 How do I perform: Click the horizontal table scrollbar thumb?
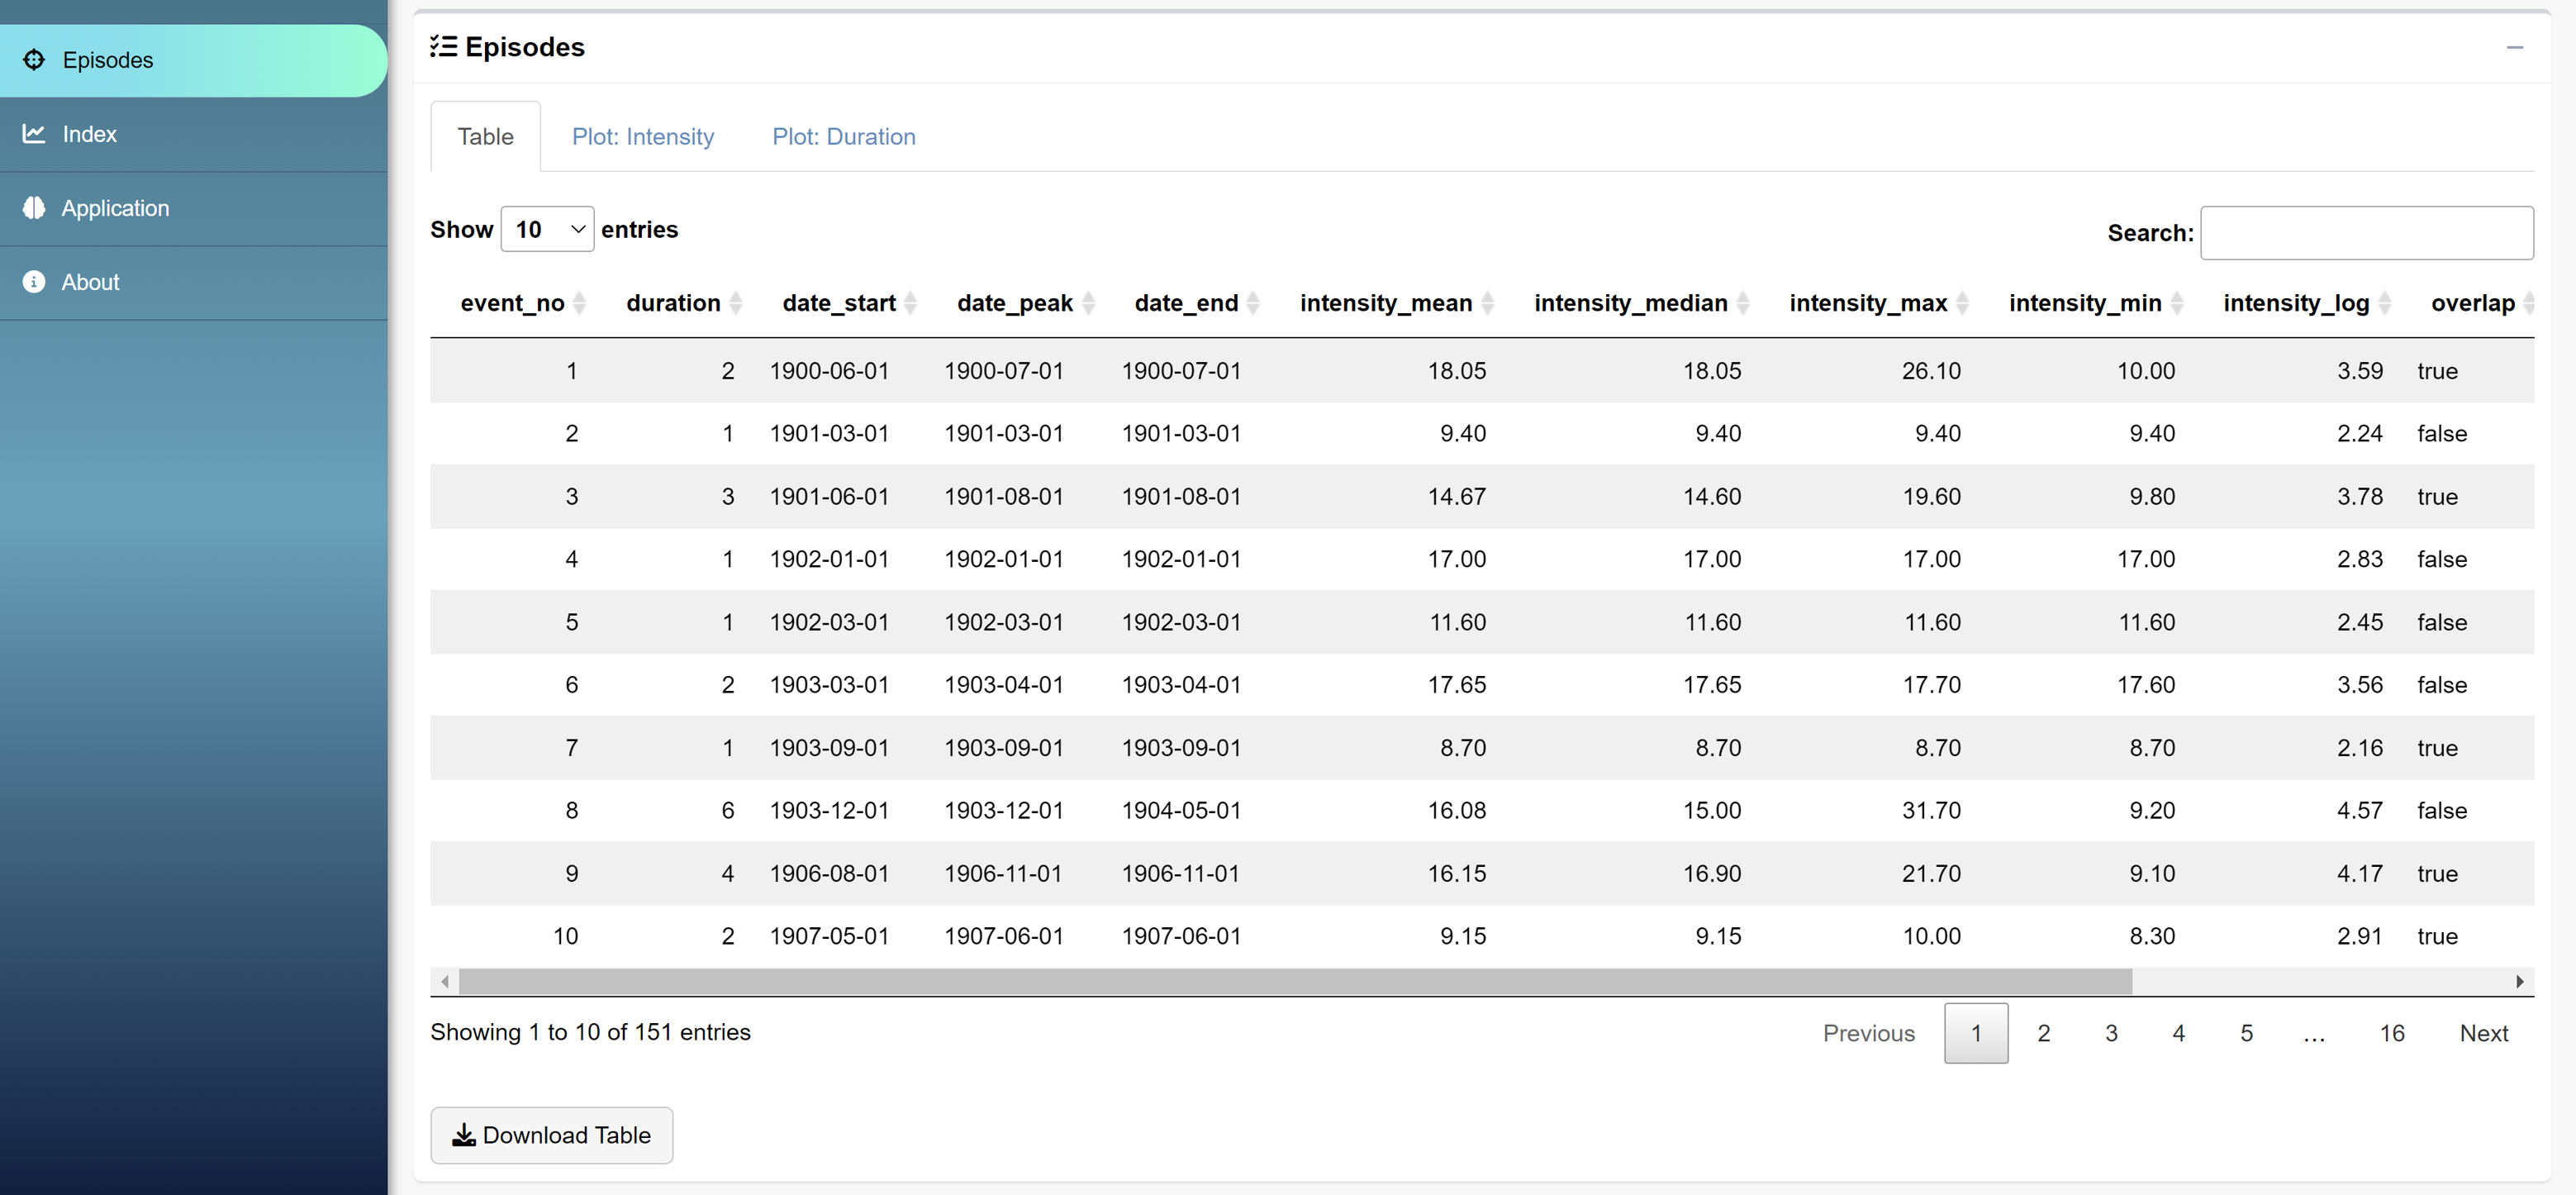[x=1295, y=982]
